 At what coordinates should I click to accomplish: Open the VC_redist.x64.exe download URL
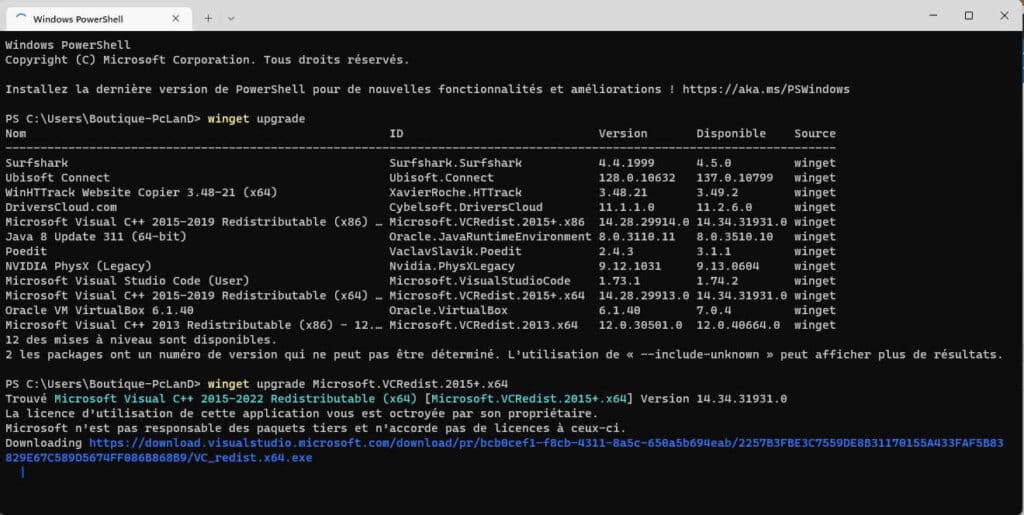coord(504,451)
